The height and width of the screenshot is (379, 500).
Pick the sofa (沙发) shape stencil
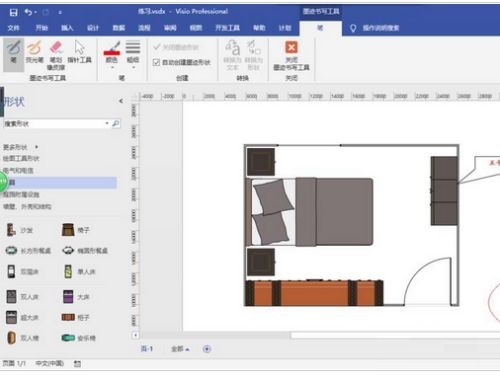coord(20,230)
